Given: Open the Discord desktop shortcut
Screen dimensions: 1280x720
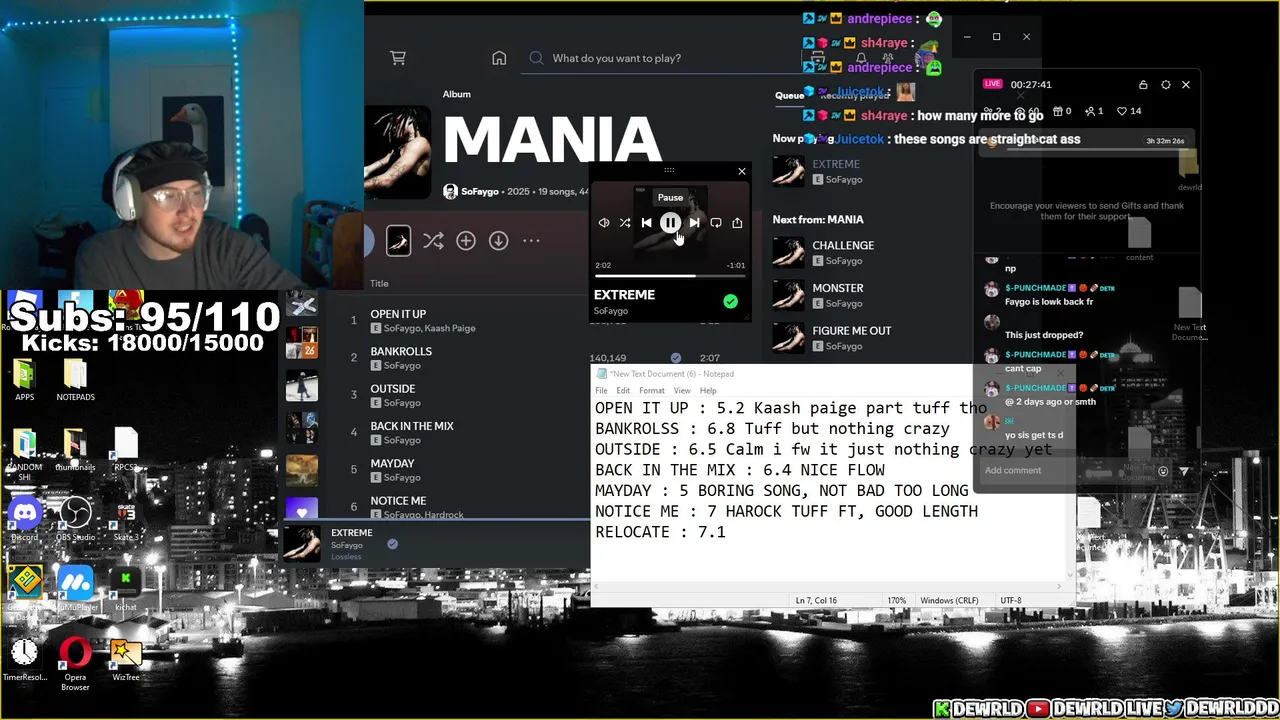Looking at the screenshot, I should pyautogui.click(x=25, y=520).
